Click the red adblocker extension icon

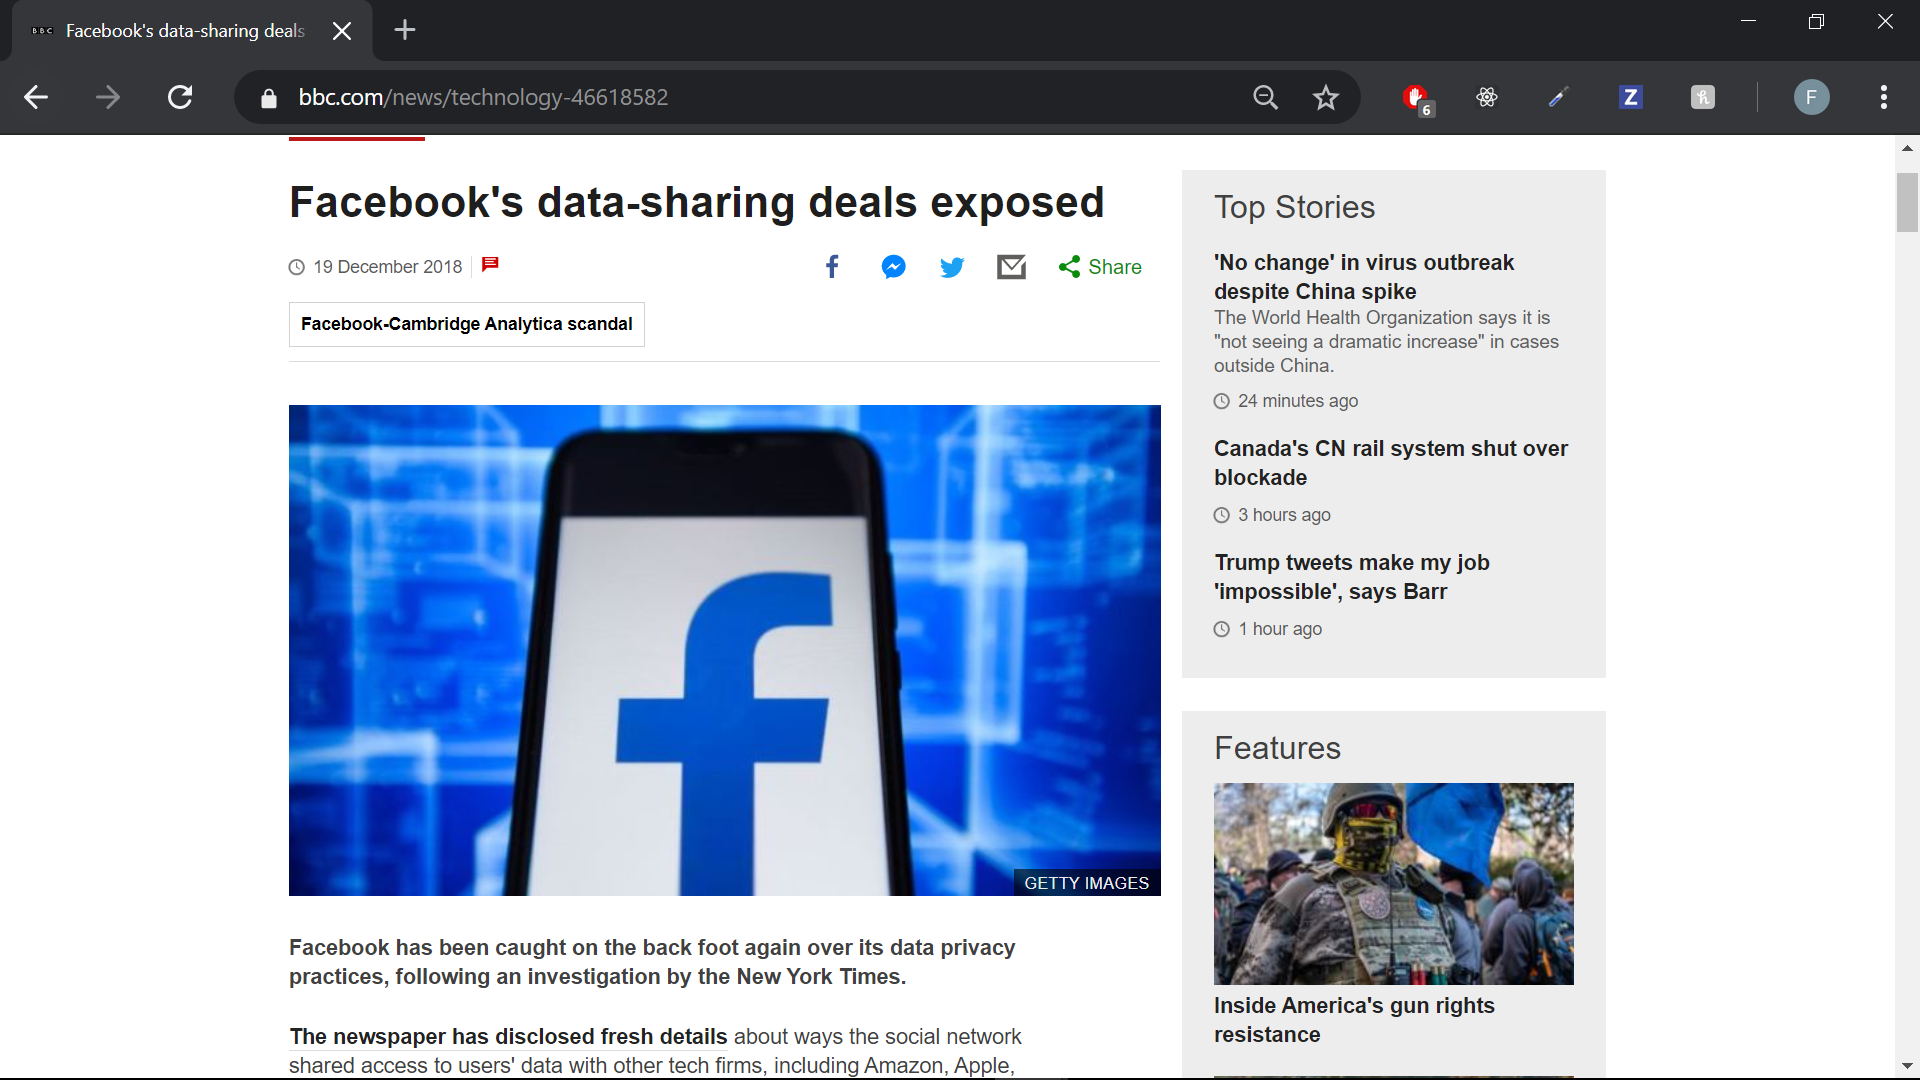(x=1416, y=97)
